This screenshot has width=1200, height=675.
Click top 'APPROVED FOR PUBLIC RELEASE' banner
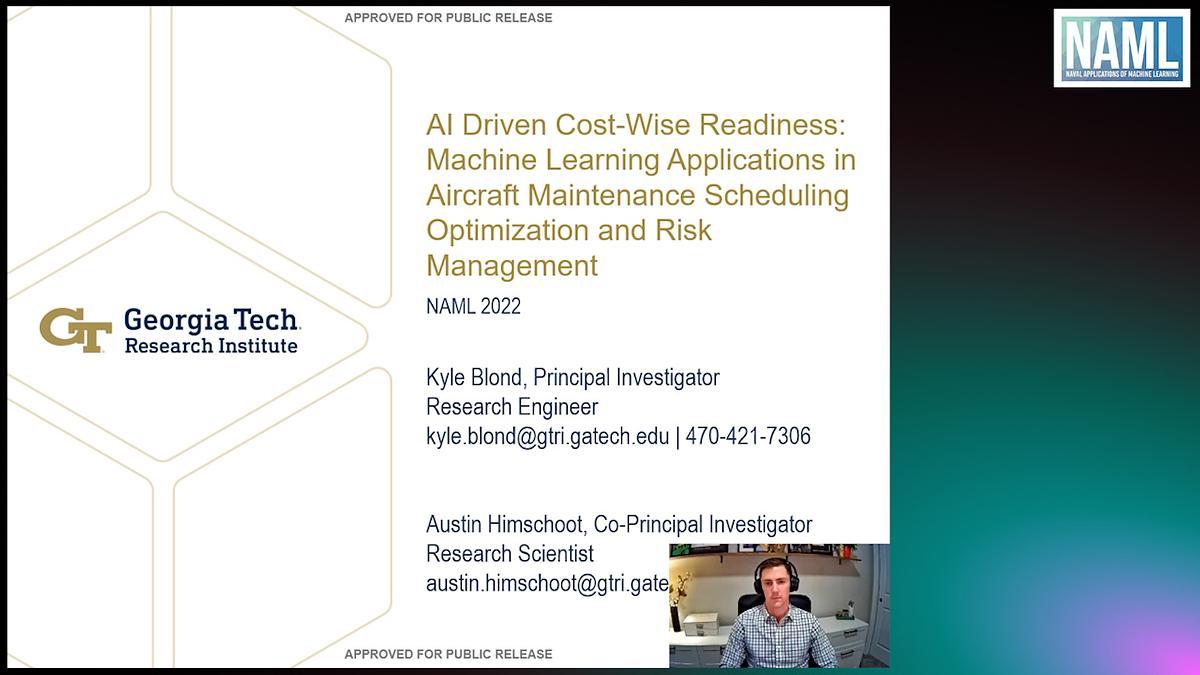(x=448, y=18)
